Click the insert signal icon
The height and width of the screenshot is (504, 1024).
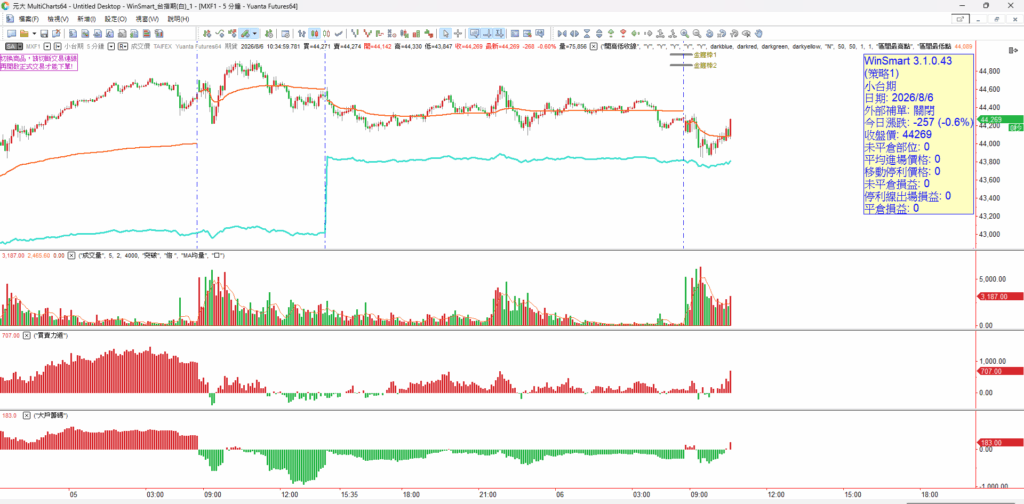click(x=234, y=33)
